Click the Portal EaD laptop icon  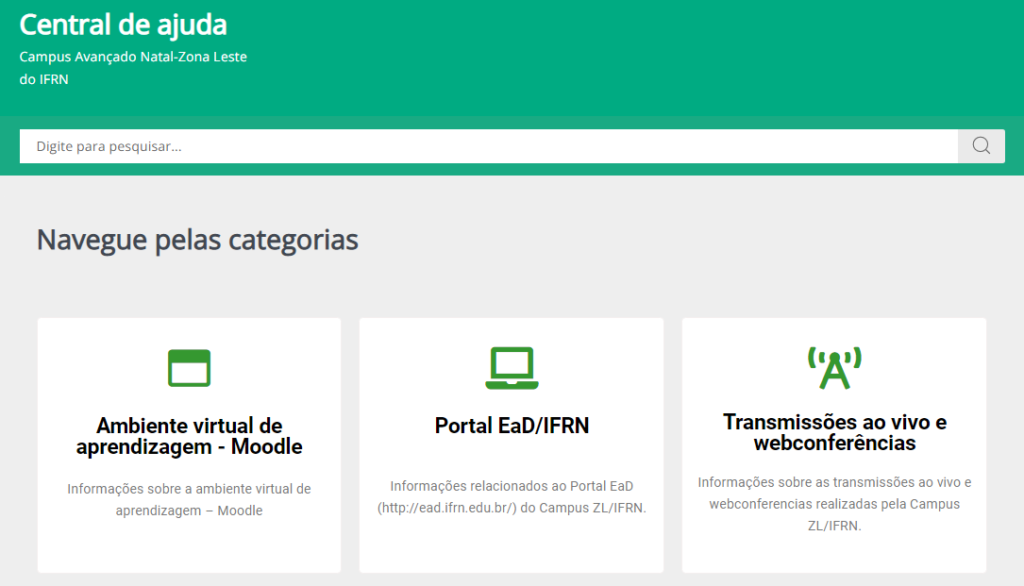click(512, 368)
